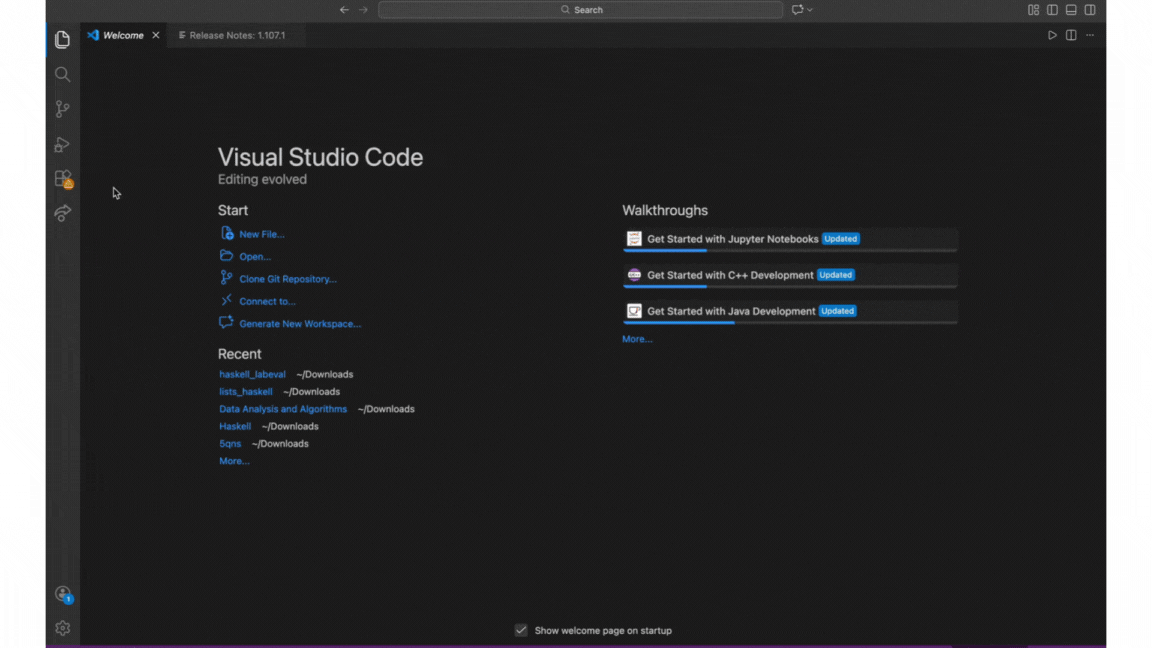Toggle the Primary Side Bar visibility
This screenshot has width=1152, height=648.
click(x=1052, y=9)
